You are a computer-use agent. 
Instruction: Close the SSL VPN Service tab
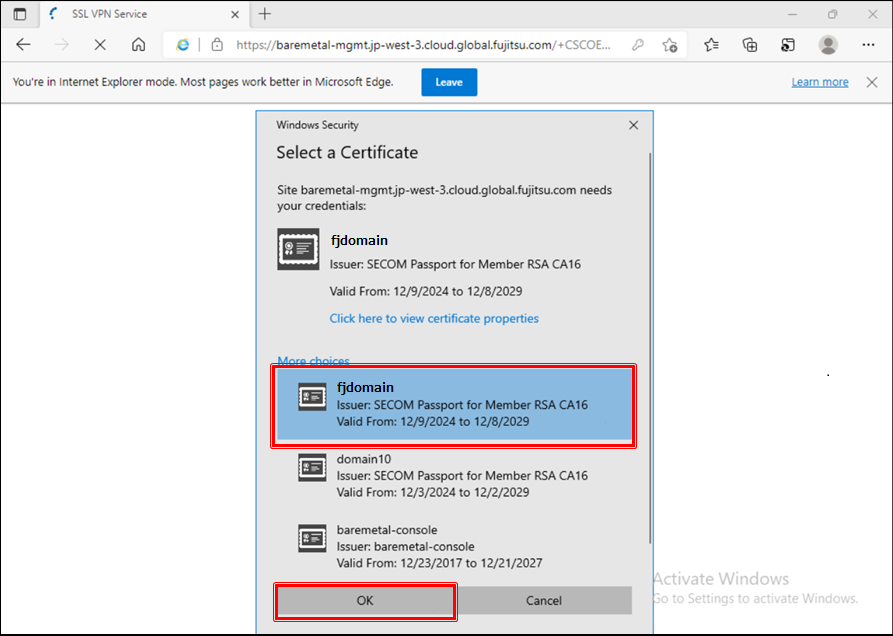pos(235,15)
